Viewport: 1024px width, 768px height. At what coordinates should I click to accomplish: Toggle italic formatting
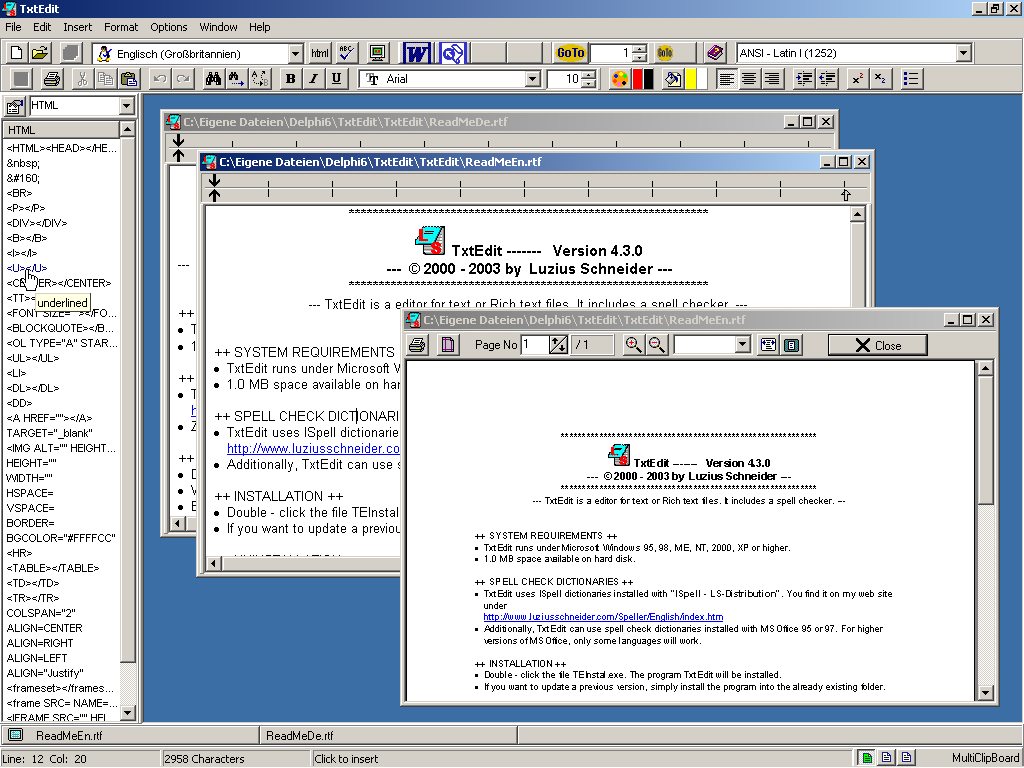click(x=313, y=79)
